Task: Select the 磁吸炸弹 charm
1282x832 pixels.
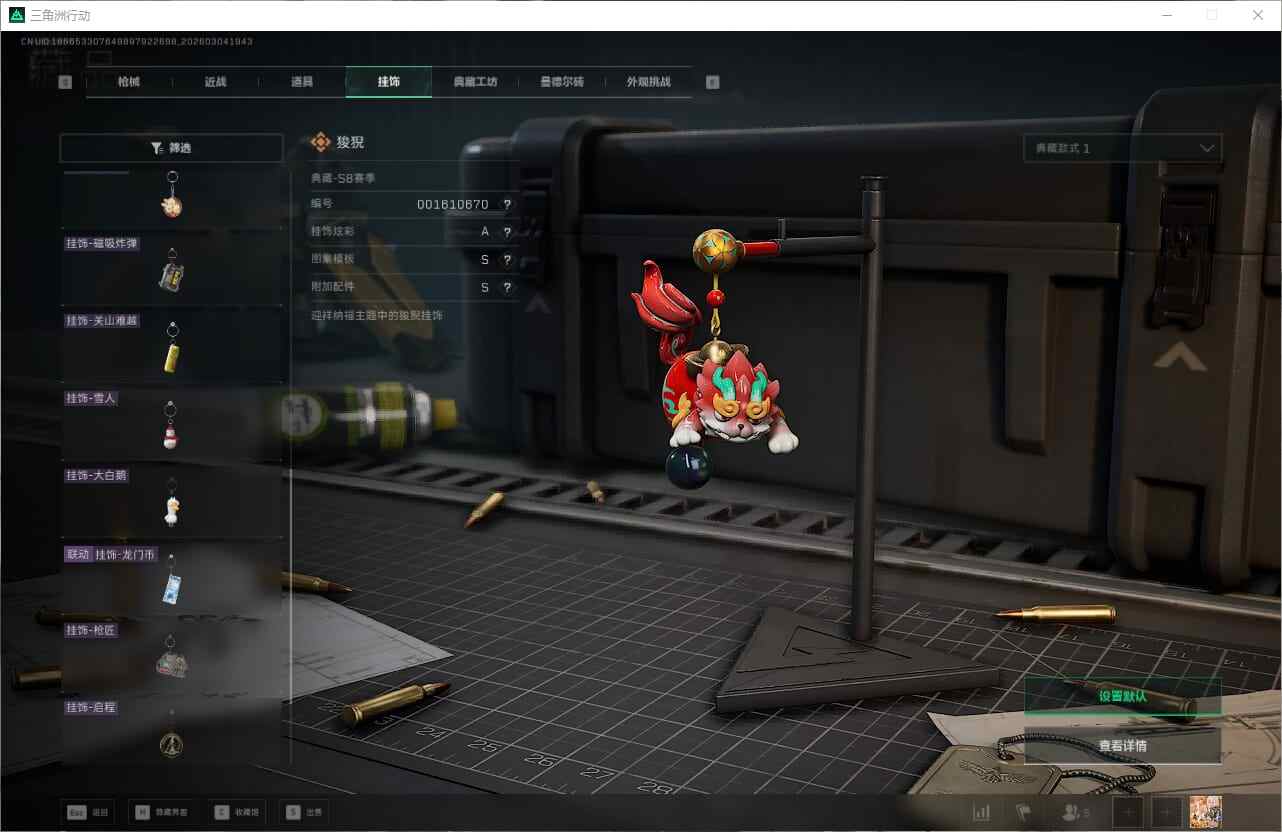Action: click(171, 270)
